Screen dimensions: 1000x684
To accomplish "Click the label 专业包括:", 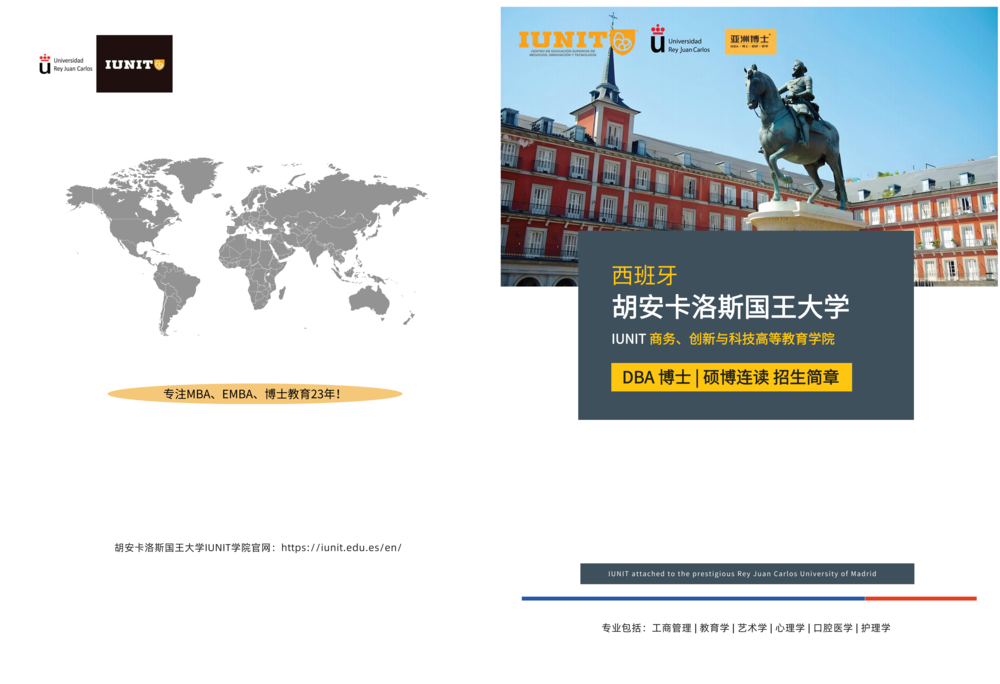I will [624, 629].
